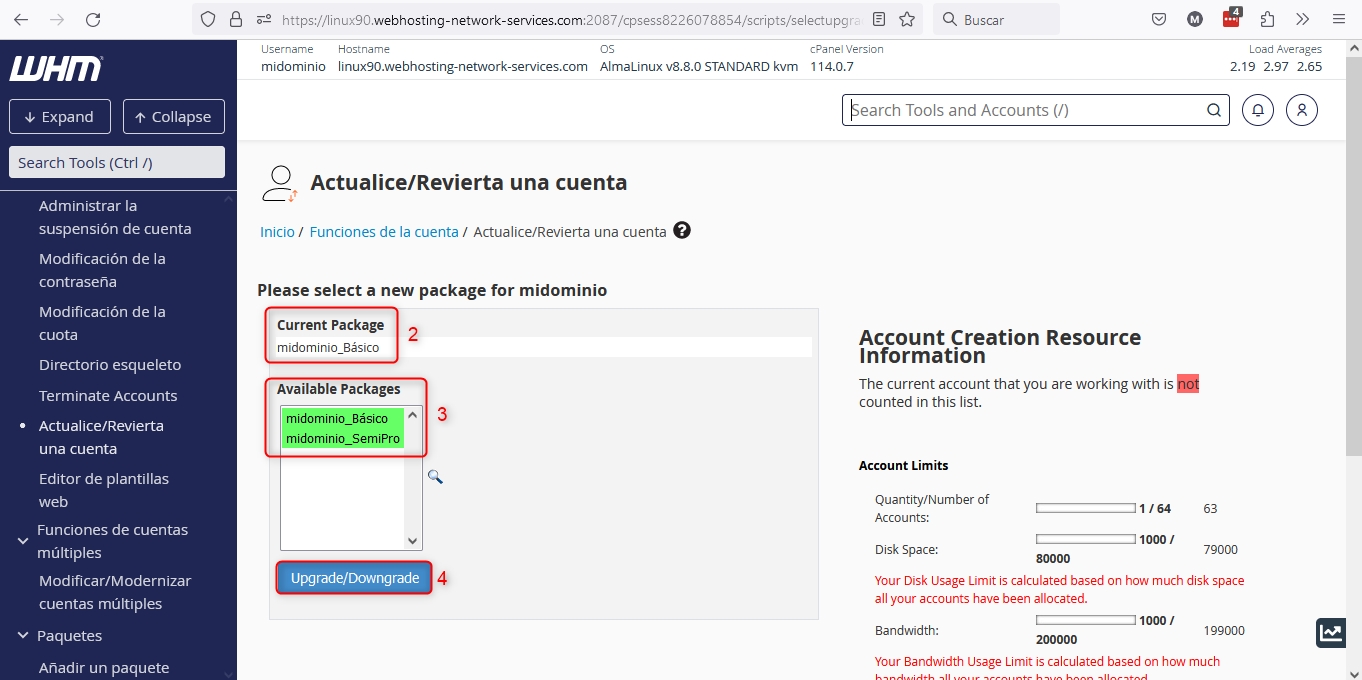The width and height of the screenshot is (1362, 680).
Task: Expand all sidebar menu sections
Action: click(58, 117)
